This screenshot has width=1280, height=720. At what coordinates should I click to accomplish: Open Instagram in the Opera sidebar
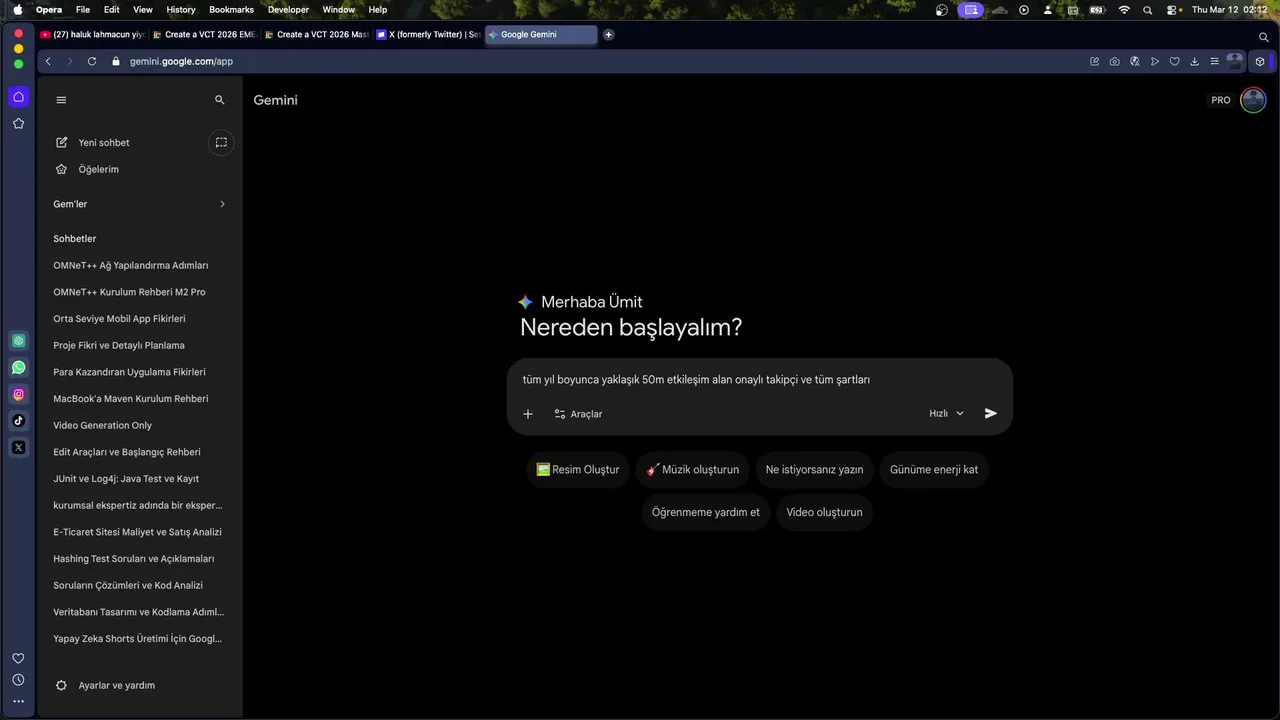point(18,394)
